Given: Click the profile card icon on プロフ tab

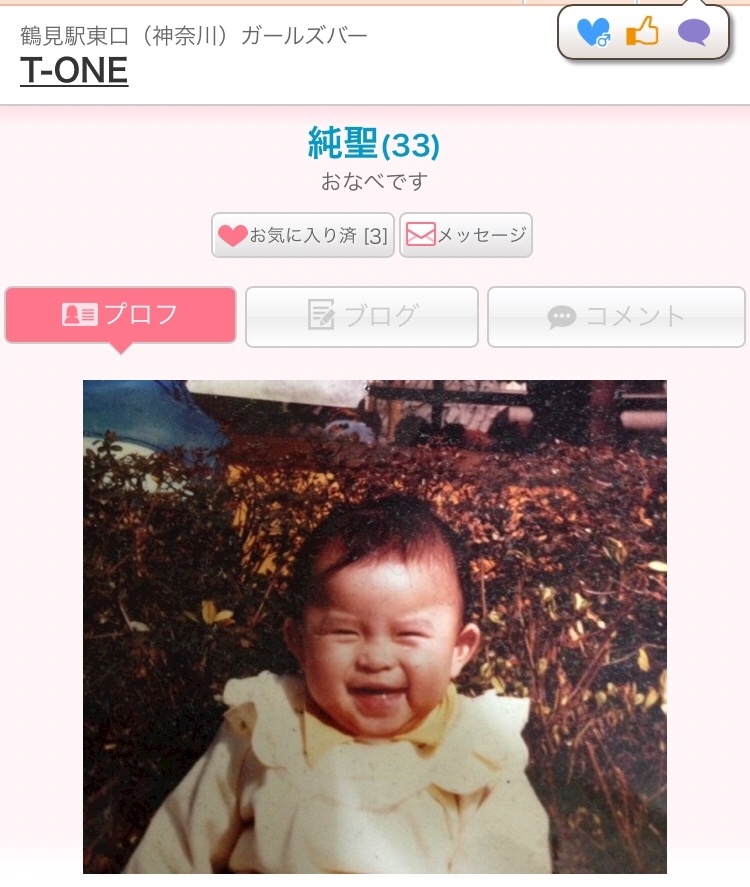Looking at the screenshot, I should 80,315.
